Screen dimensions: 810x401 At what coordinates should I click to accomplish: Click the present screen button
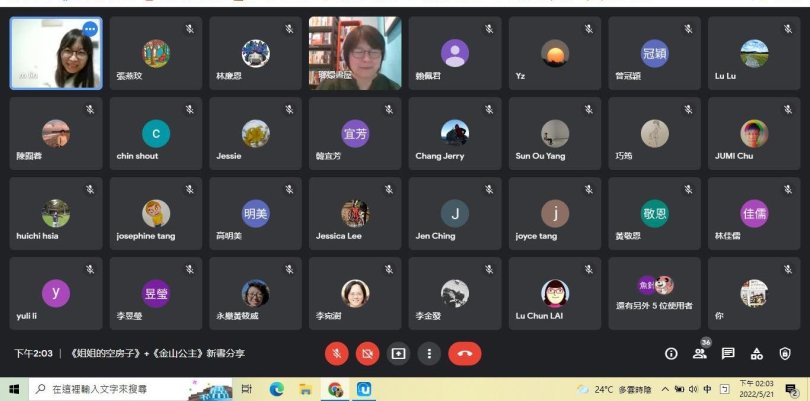[x=399, y=353]
